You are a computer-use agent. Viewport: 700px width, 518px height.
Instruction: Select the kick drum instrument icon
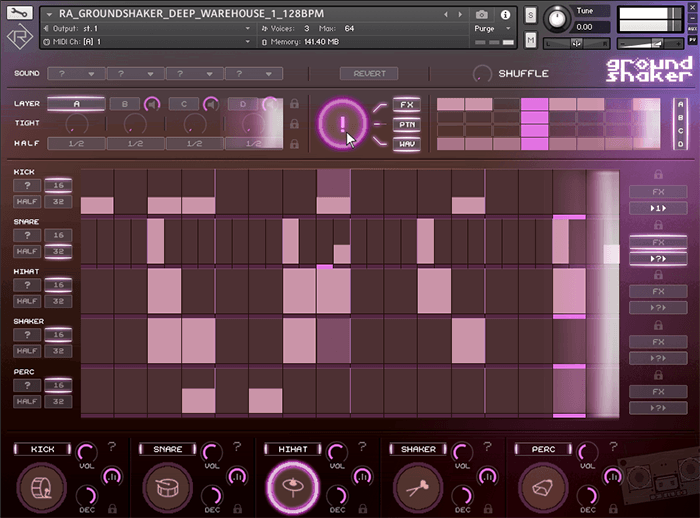(x=42, y=487)
